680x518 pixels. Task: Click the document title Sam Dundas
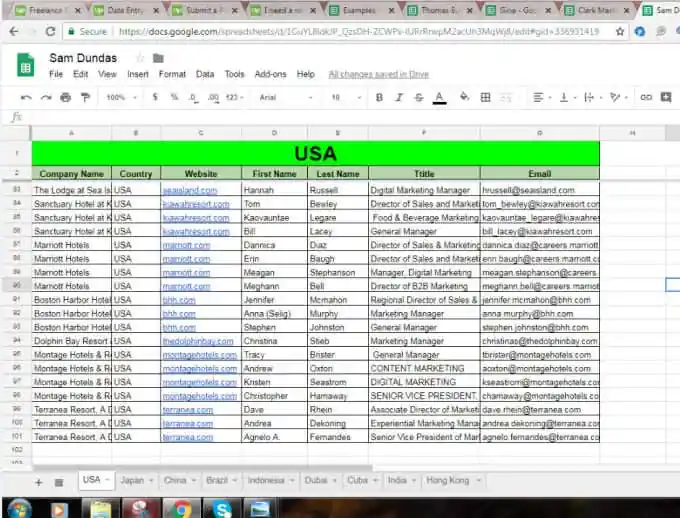(83, 58)
